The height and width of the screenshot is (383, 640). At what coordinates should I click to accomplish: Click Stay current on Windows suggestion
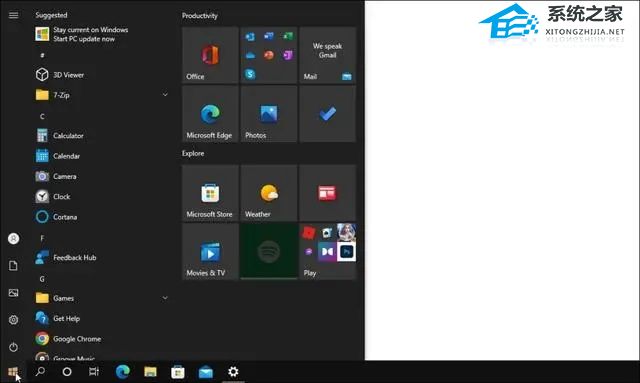coord(101,34)
